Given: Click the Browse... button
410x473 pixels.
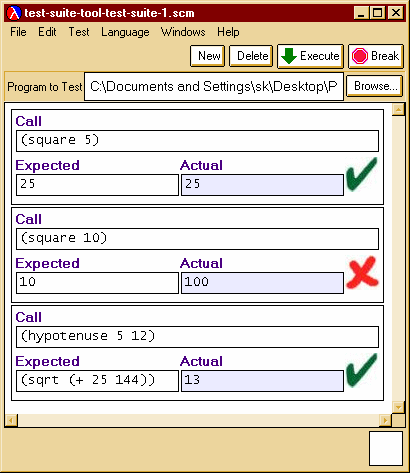Looking at the screenshot, I should click(374, 86).
